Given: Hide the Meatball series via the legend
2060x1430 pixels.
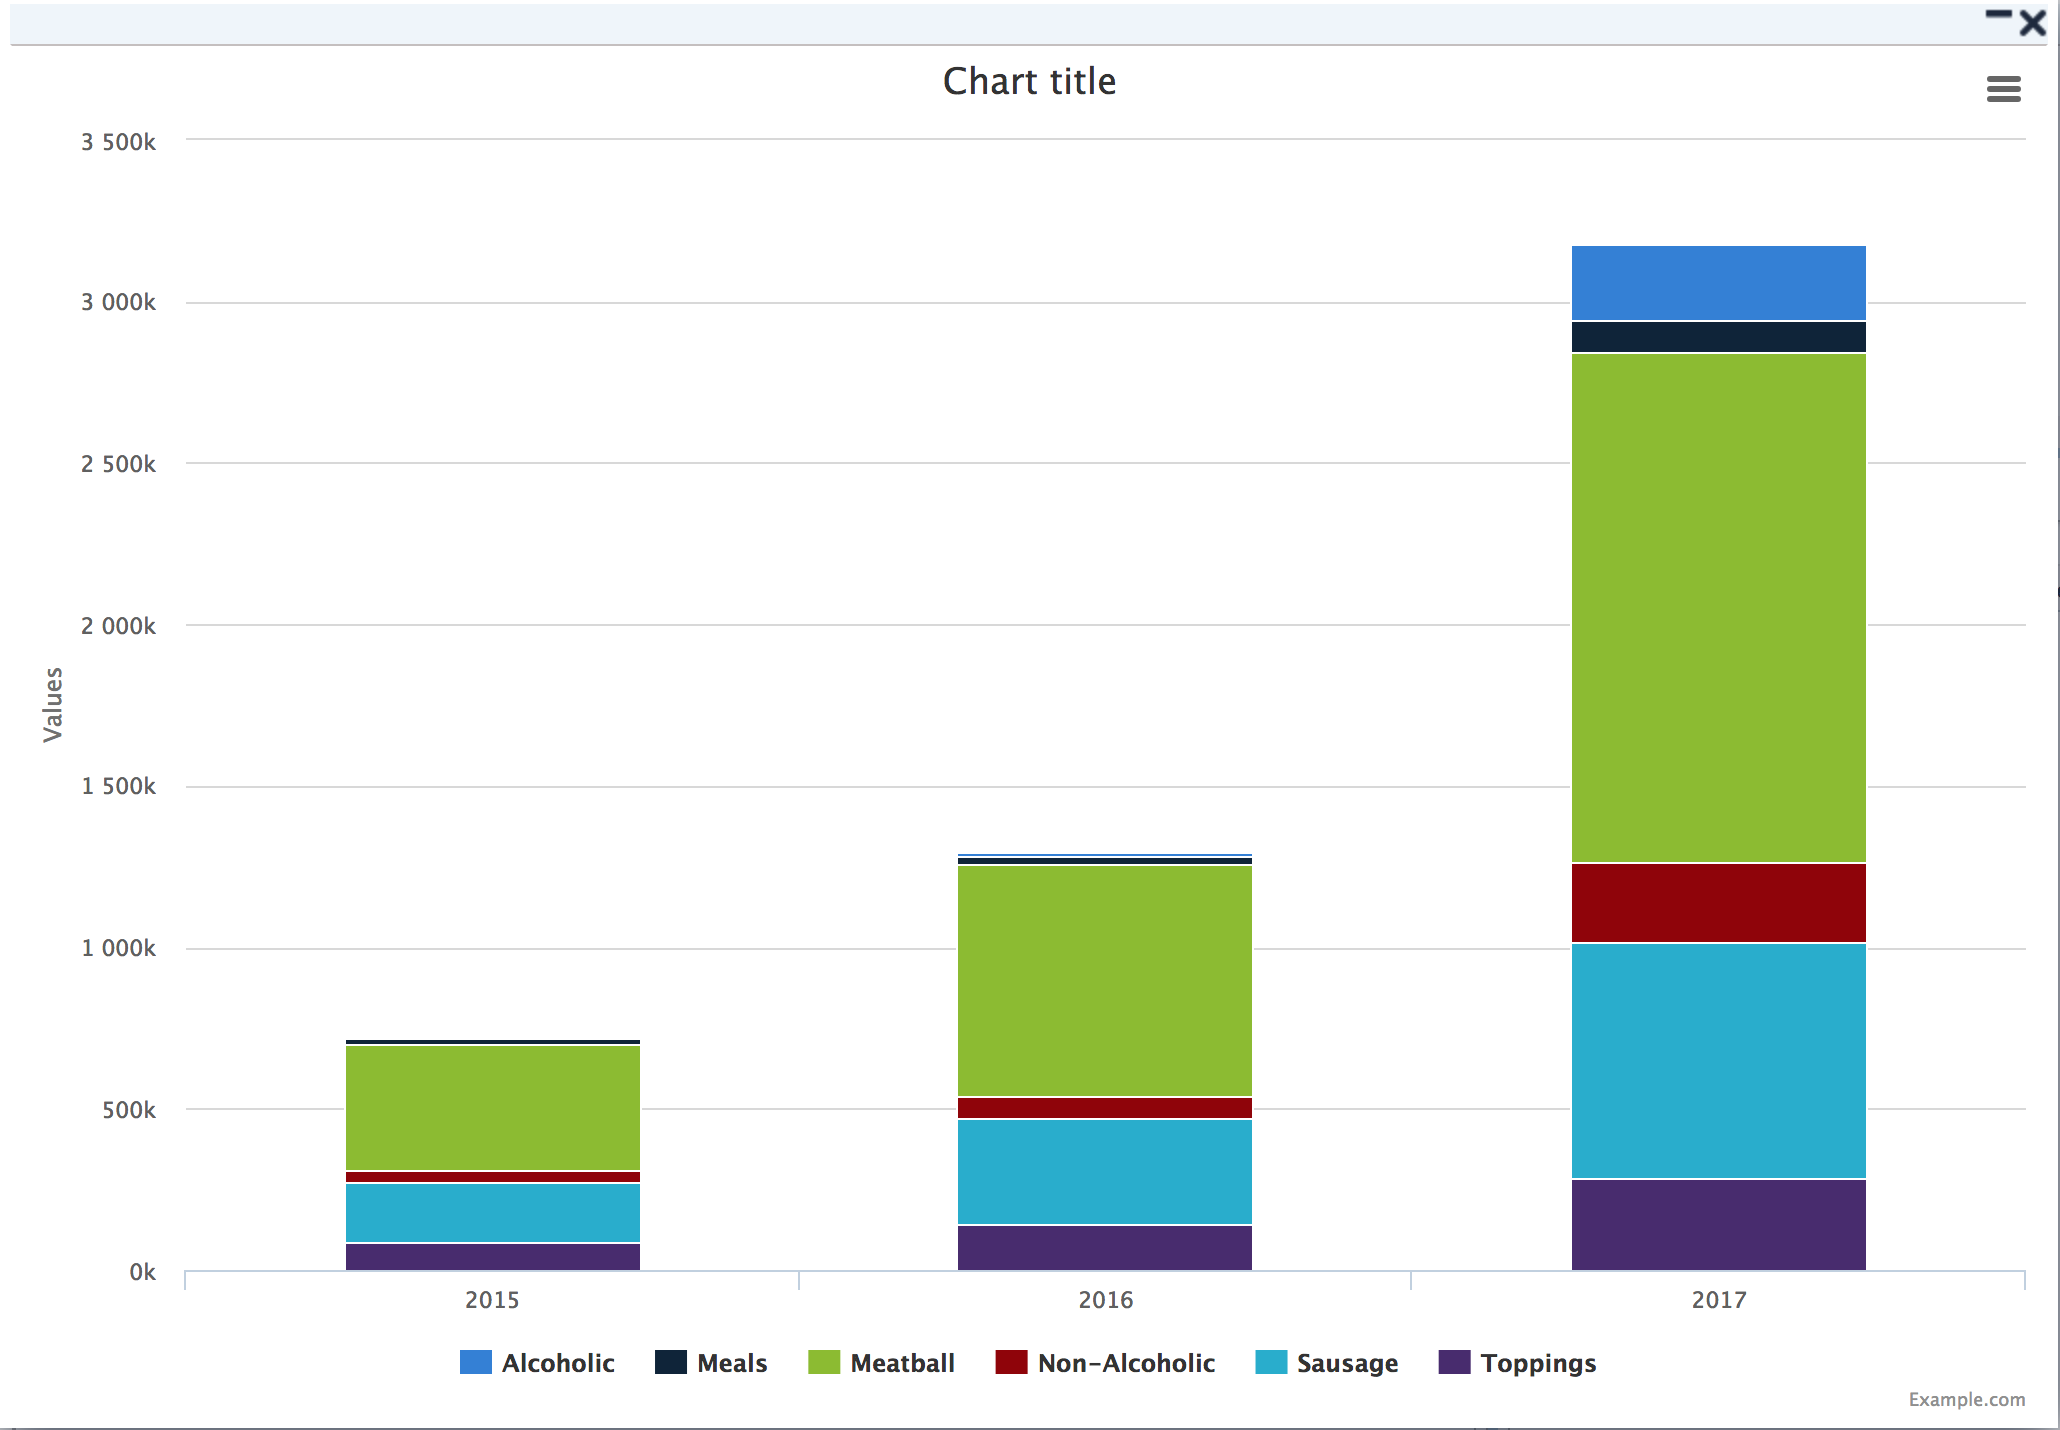Looking at the screenshot, I should 901,1363.
